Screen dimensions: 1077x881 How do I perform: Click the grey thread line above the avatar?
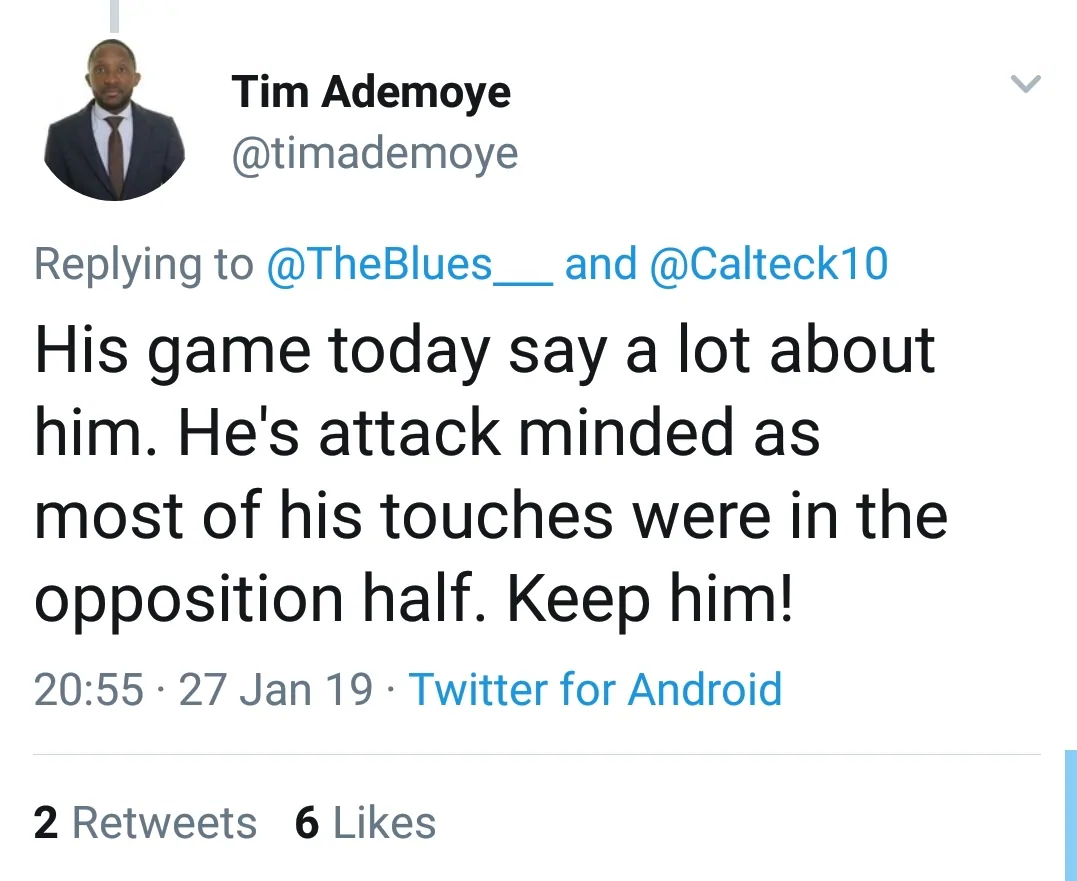pyautogui.click(x=115, y=15)
